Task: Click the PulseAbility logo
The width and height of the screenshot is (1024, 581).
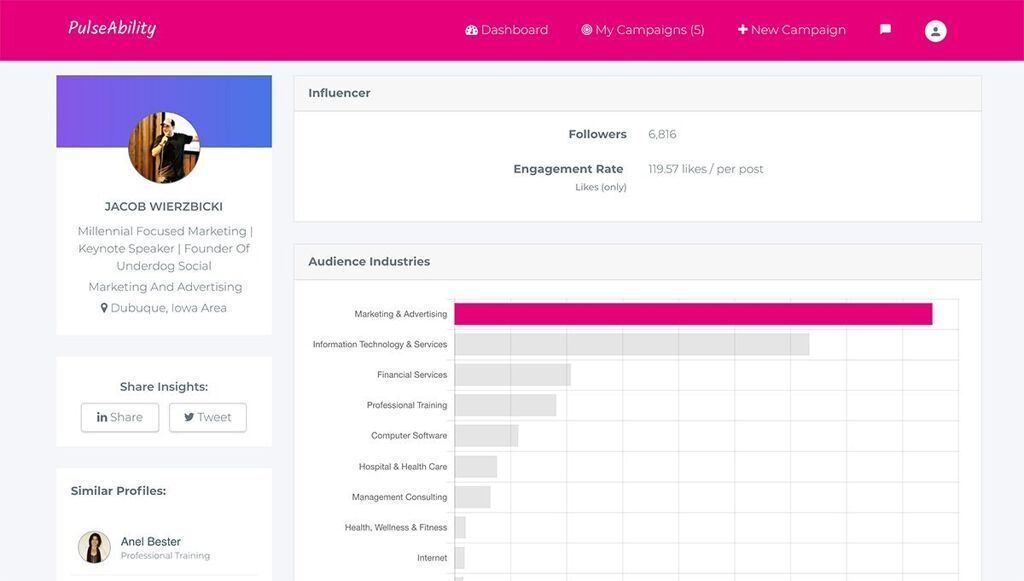Action: 112,29
